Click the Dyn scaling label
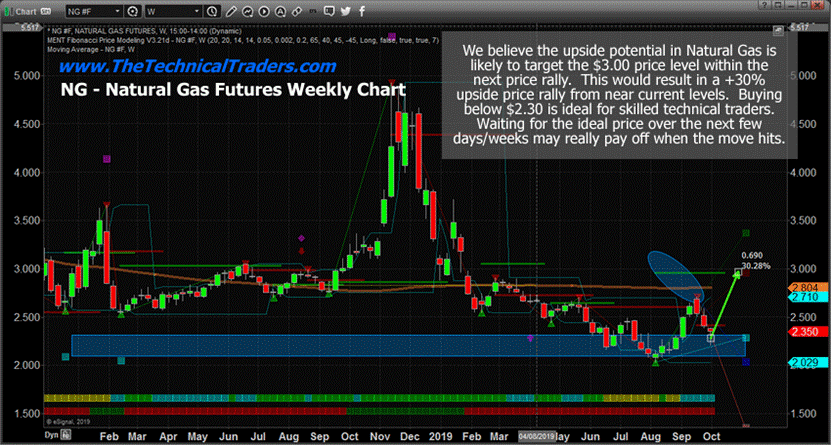 coord(52,434)
